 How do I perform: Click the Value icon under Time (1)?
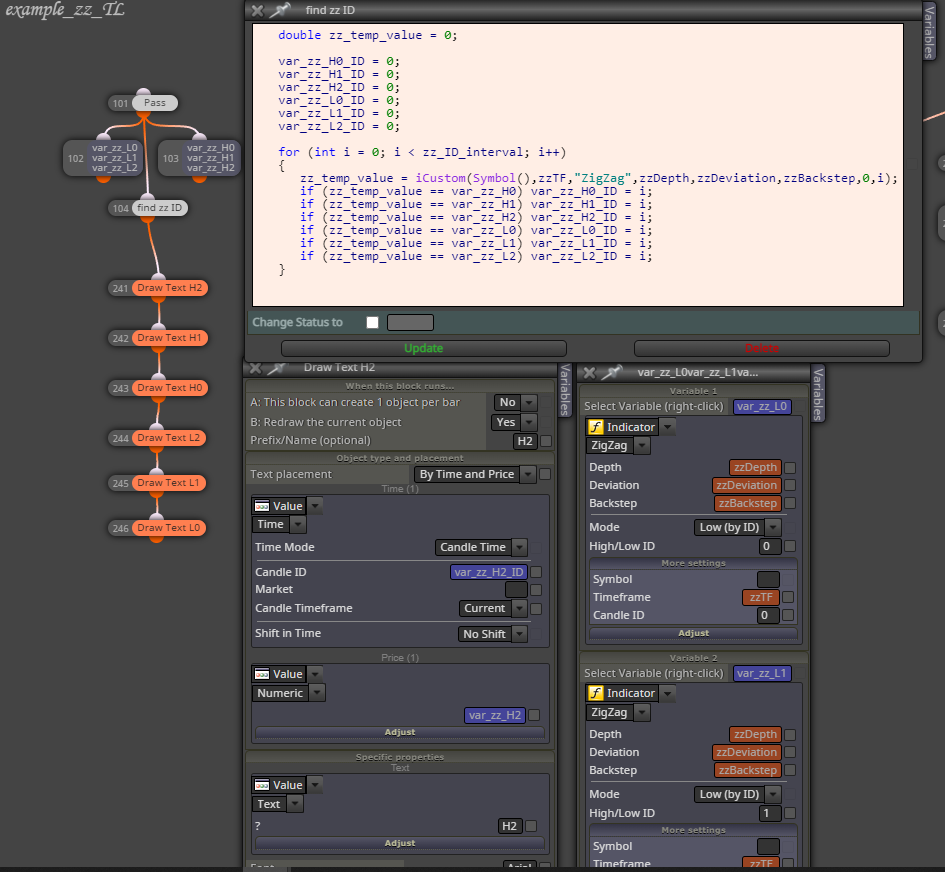coord(262,506)
